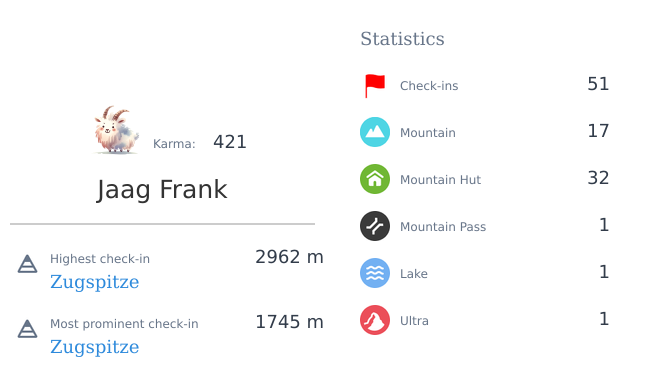Click the Karma value 421

(x=230, y=142)
